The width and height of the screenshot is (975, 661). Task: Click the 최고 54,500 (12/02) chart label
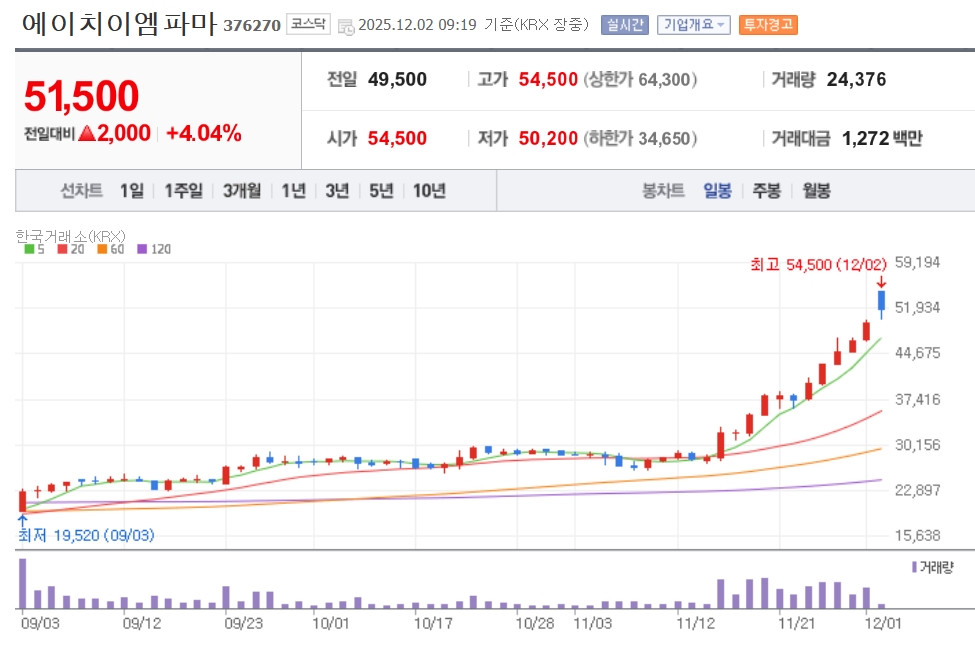click(x=818, y=265)
